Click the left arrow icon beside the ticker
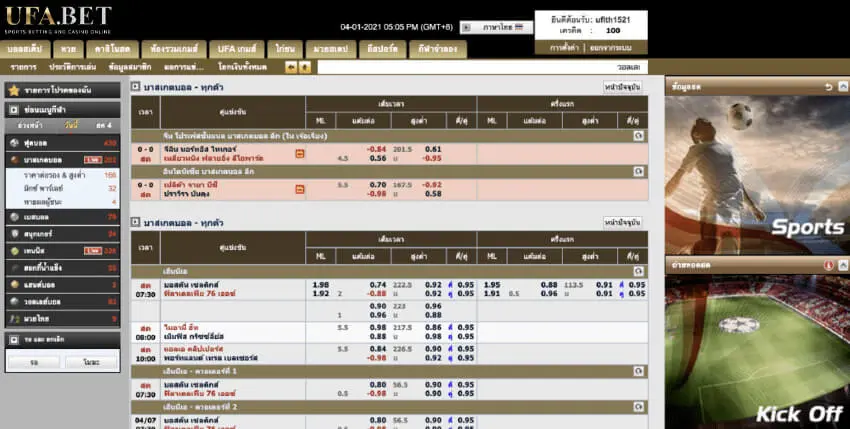 pyautogui.click(x=291, y=67)
